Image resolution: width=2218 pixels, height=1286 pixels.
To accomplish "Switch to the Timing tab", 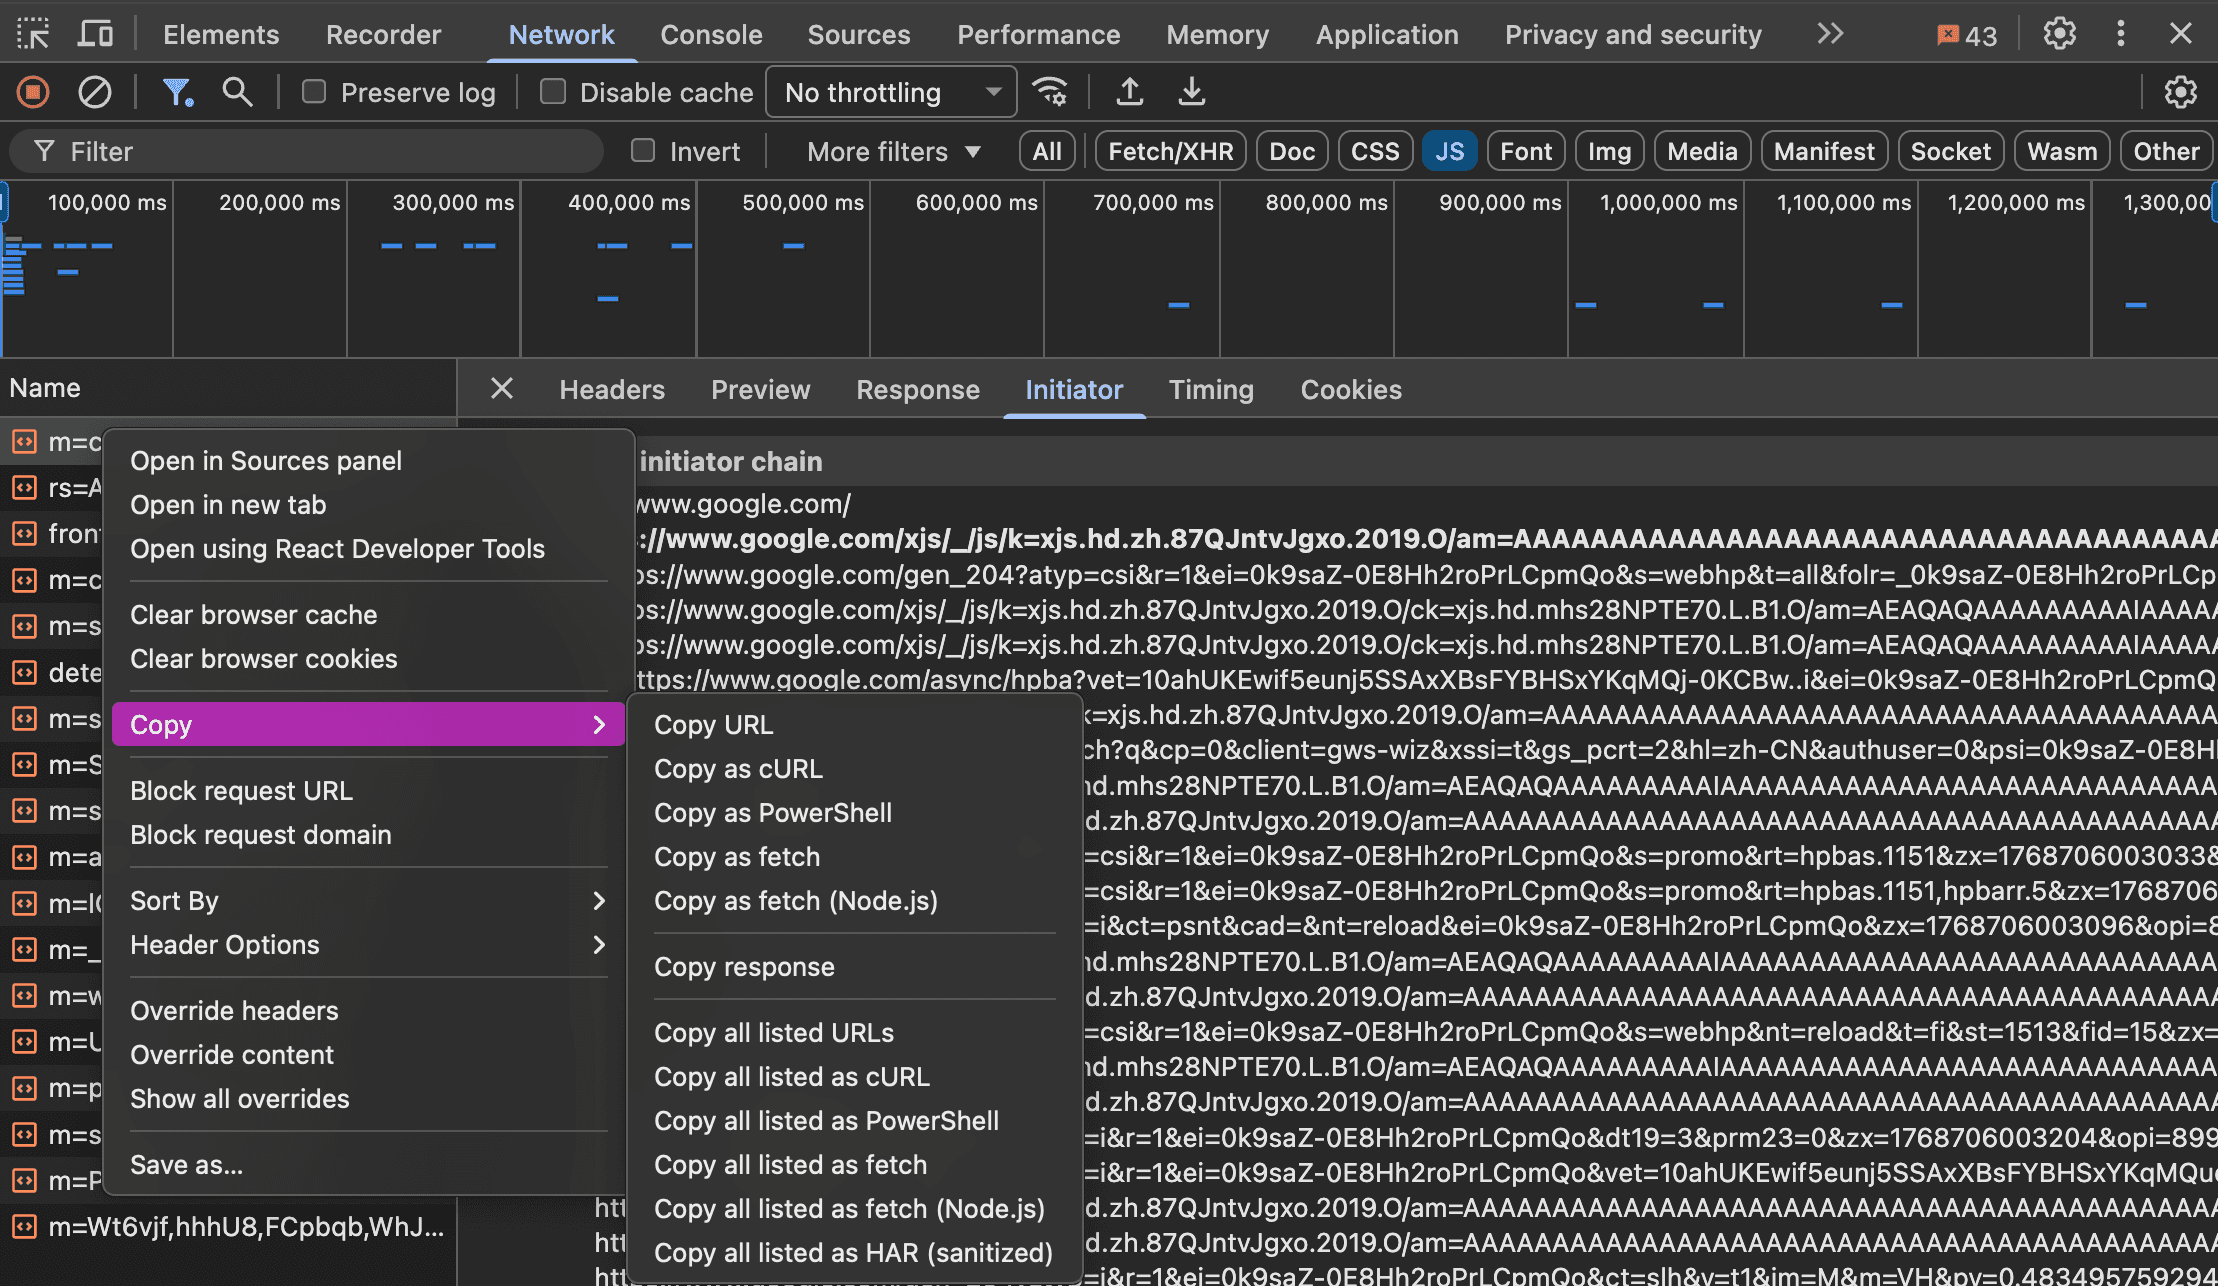I will pyautogui.click(x=1211, y=390).
